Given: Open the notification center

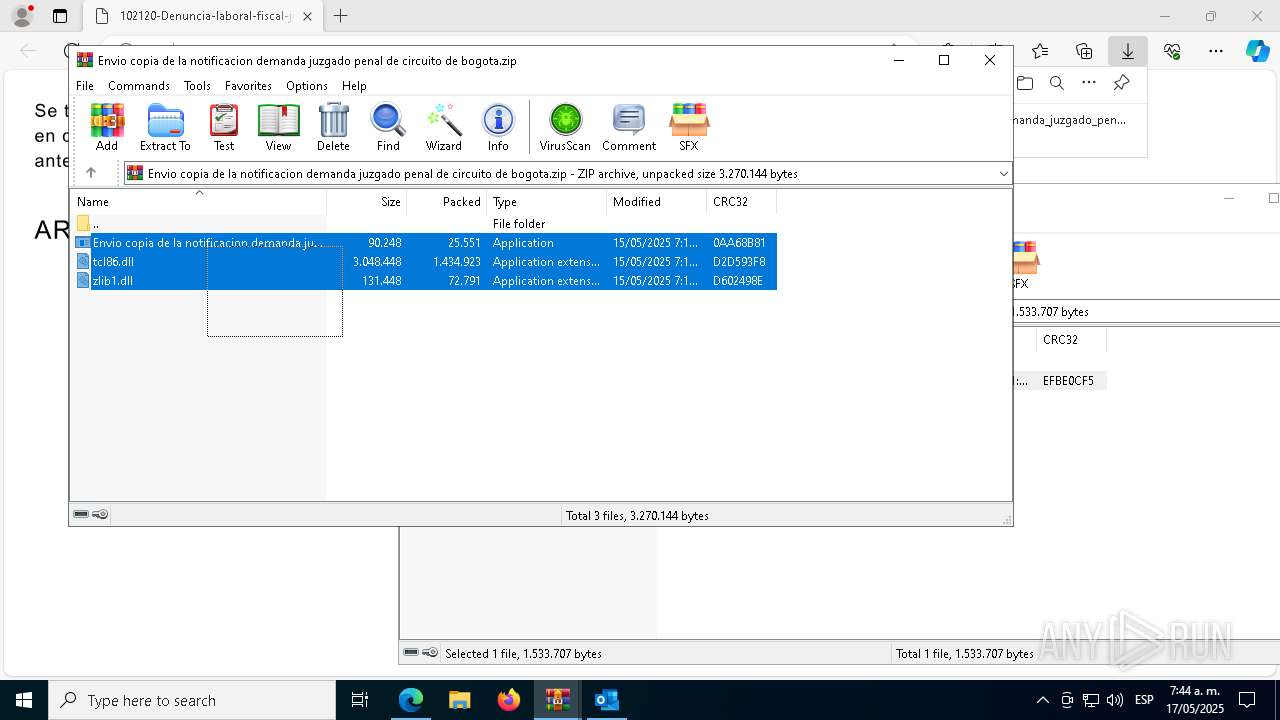Looking at the screenshot, I should click(1247, 700).
